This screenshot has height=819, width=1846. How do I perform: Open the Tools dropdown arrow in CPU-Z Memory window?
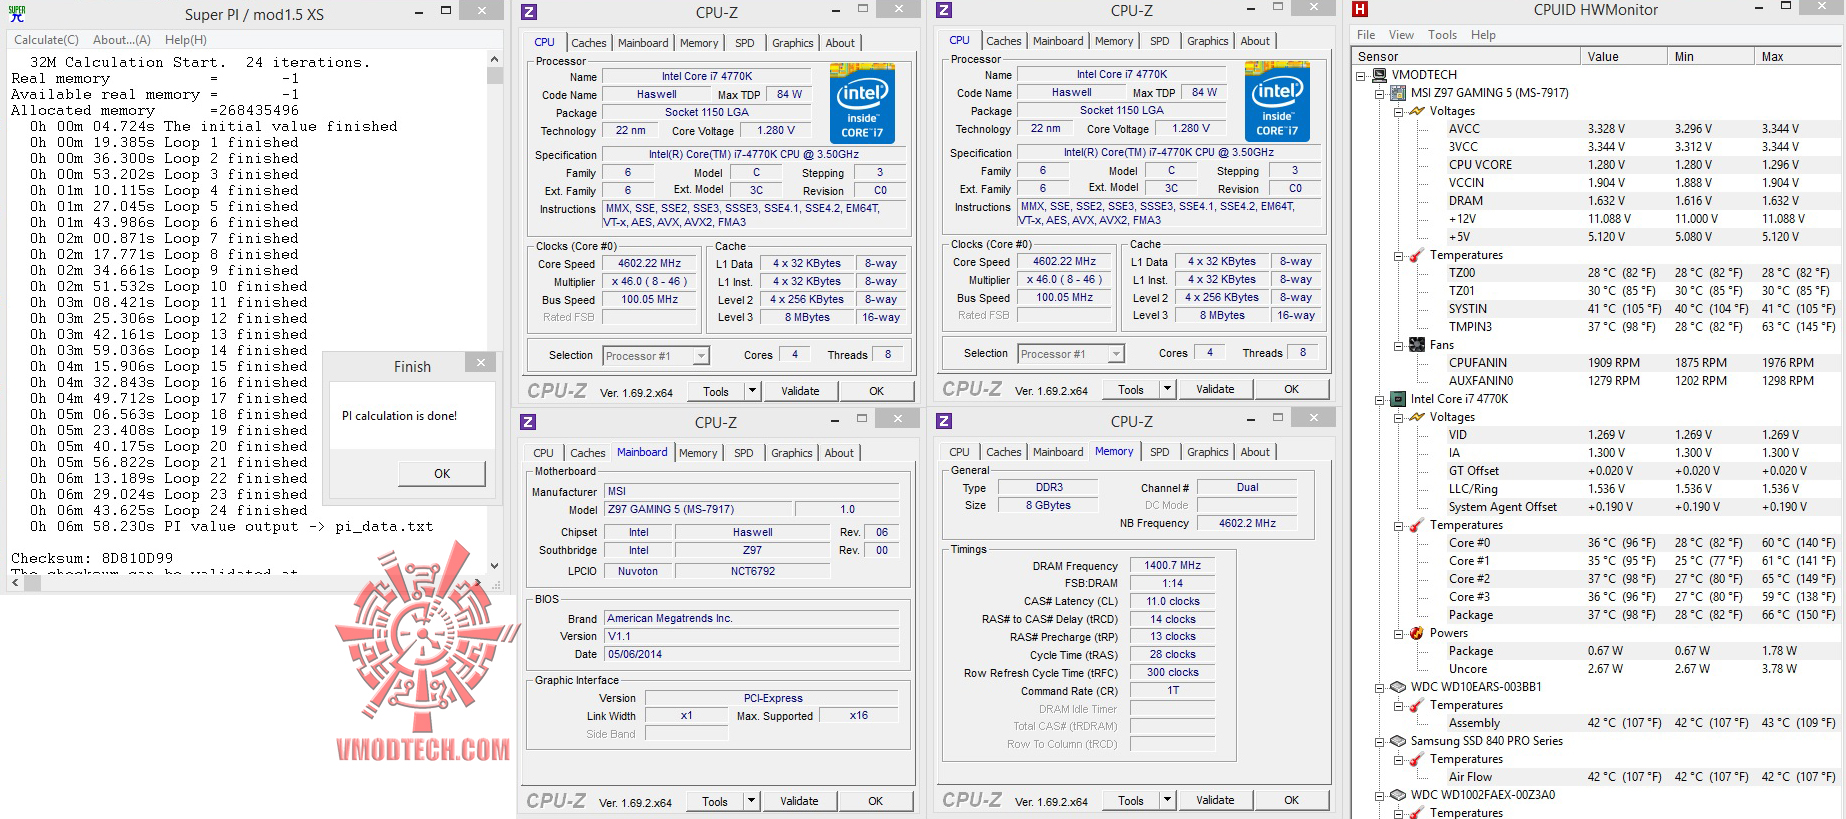(1167, 800)
